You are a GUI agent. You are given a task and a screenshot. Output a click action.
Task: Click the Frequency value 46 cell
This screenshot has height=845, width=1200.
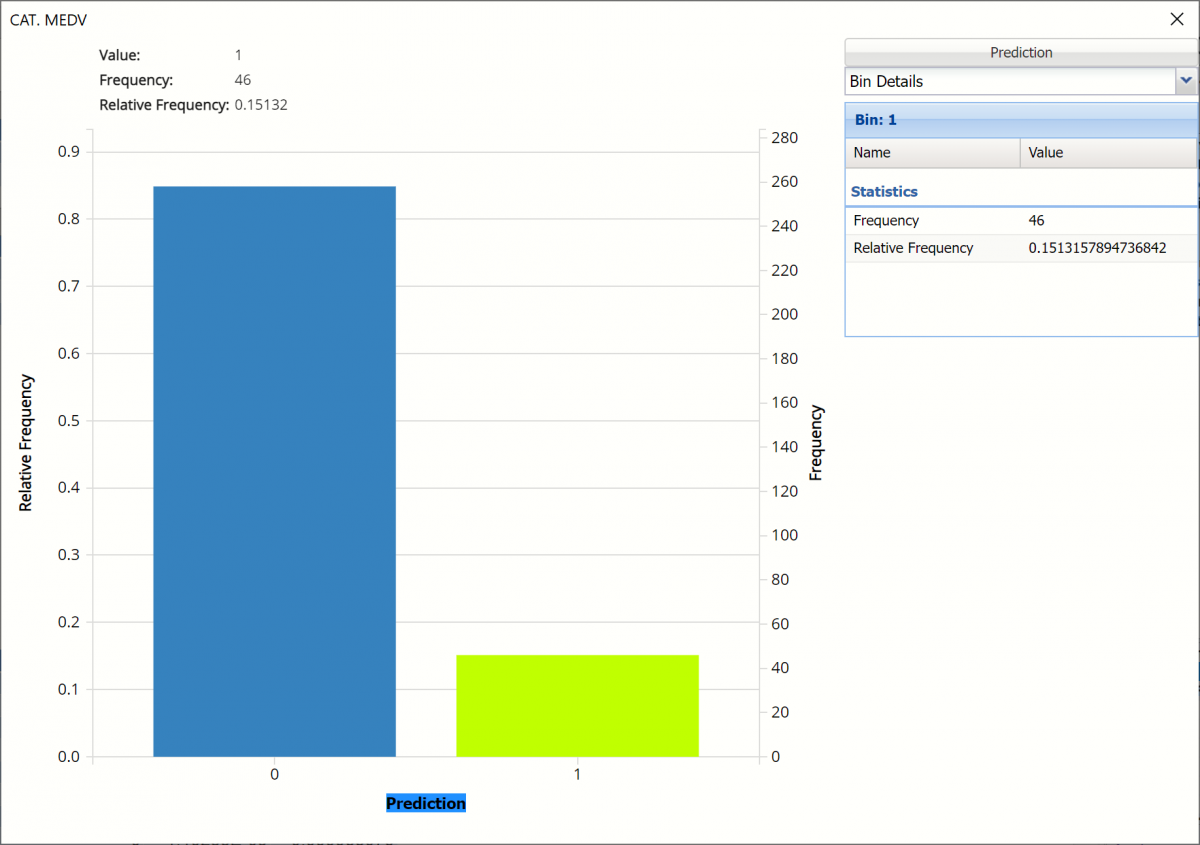tap(1107, 221)
